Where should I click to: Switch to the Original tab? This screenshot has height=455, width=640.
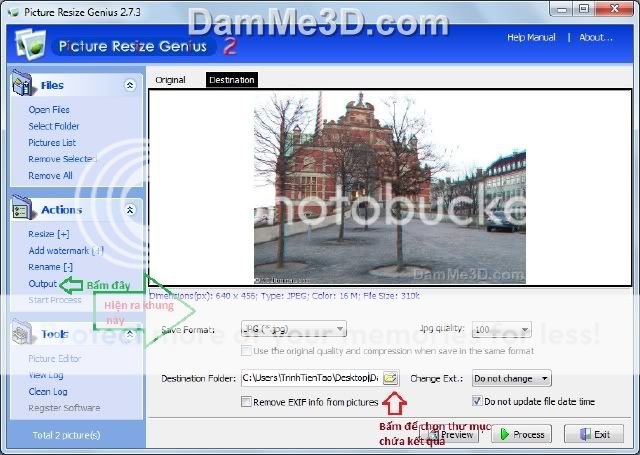[x=170, y=80]
